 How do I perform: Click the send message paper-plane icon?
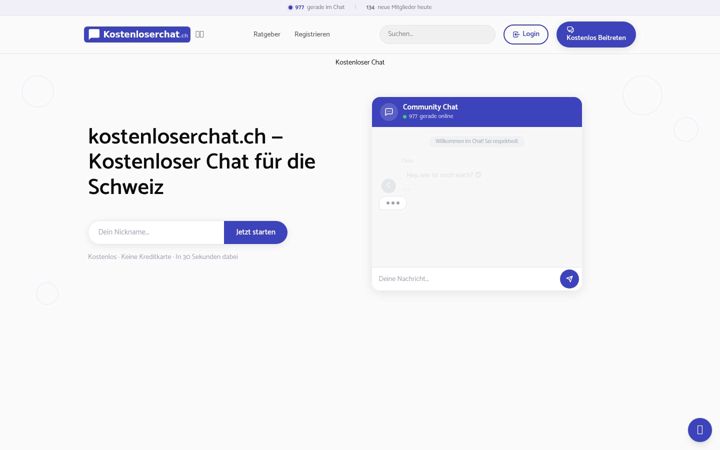569,279
